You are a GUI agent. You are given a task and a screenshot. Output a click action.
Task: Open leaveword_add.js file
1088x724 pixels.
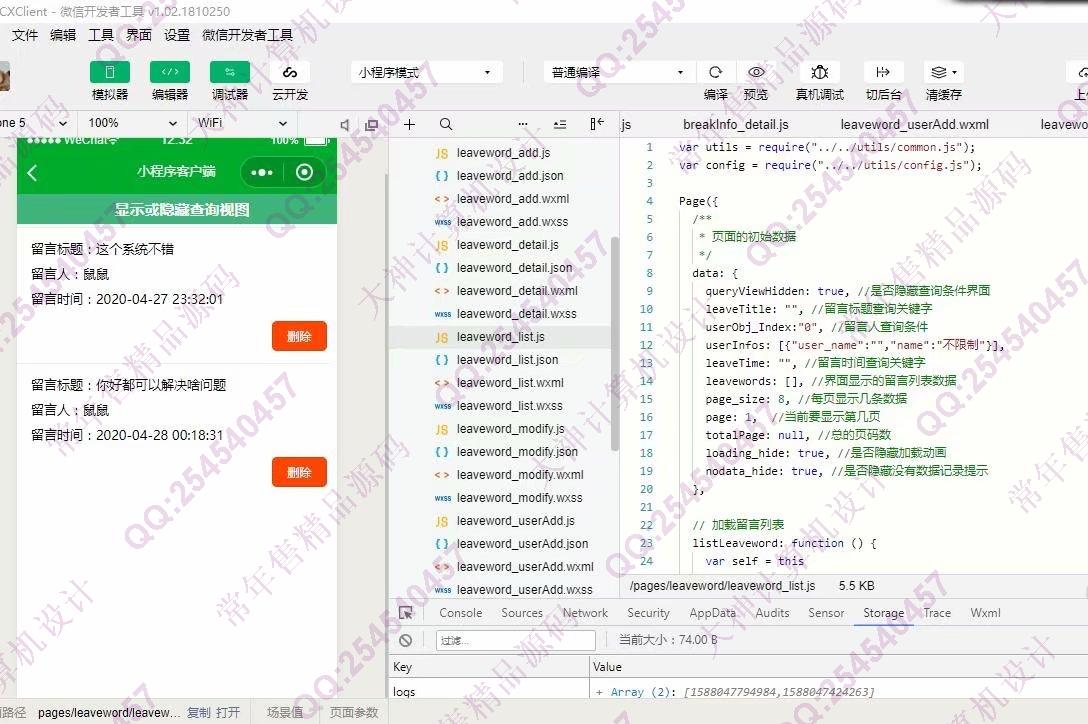coord(503,153)
